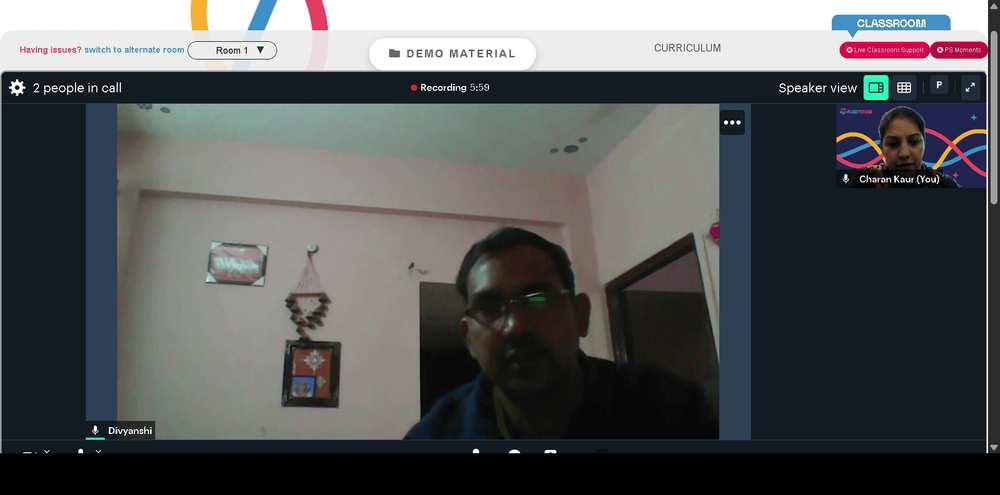Click the microphone icon beside Divyanshi
This screenshot has width=1000, height=495.
[x=96, y=431]
